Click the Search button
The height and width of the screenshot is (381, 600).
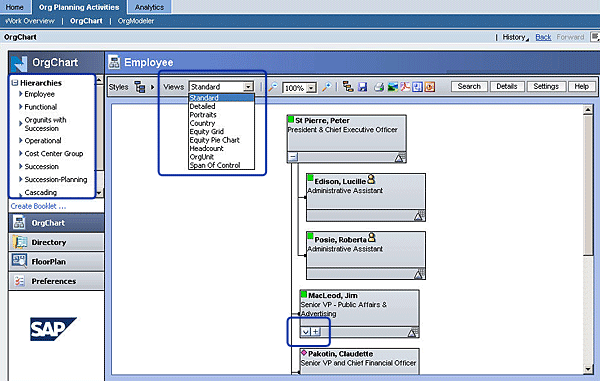(x=469, y=86)
